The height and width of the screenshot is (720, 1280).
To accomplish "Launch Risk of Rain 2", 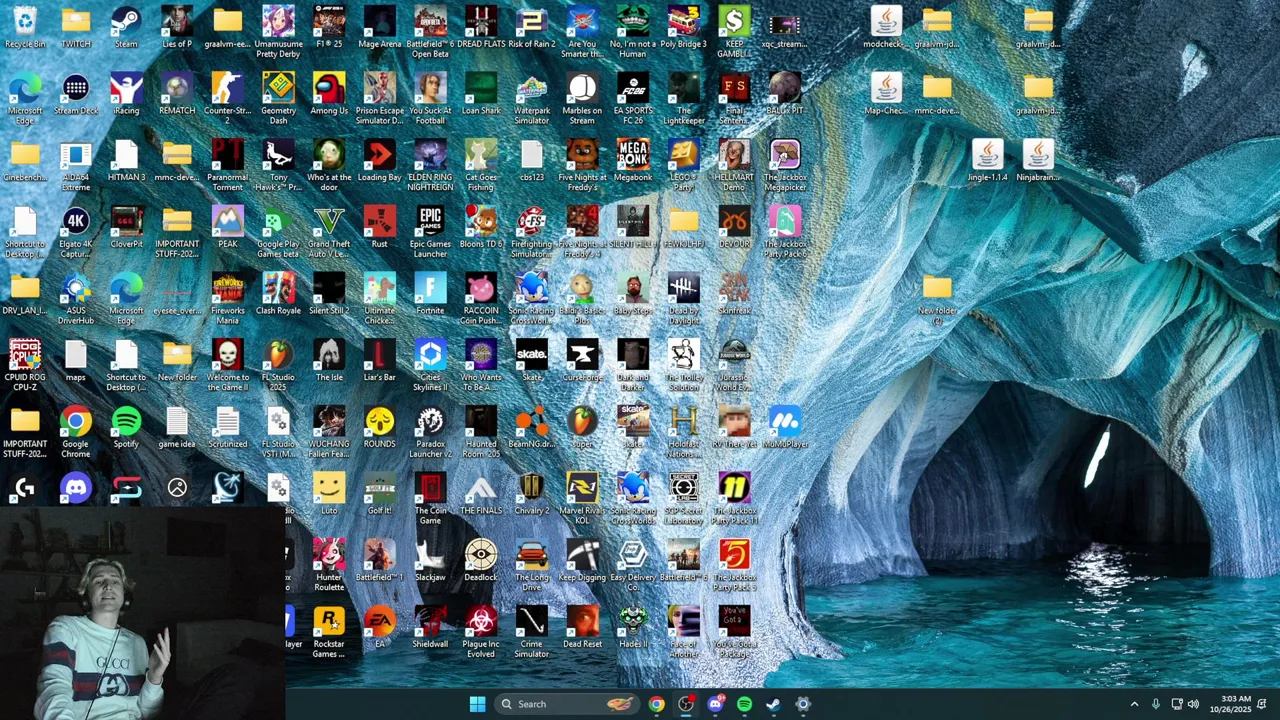I will click(532, 27).
